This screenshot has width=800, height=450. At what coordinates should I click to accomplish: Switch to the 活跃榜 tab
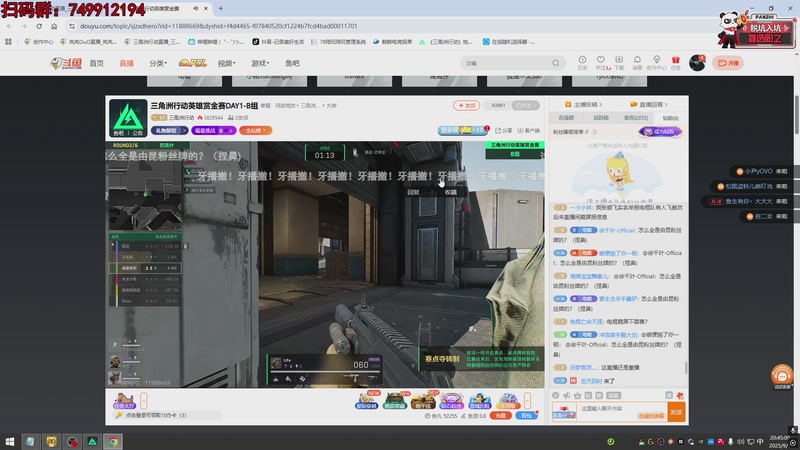tap(601, 118)
